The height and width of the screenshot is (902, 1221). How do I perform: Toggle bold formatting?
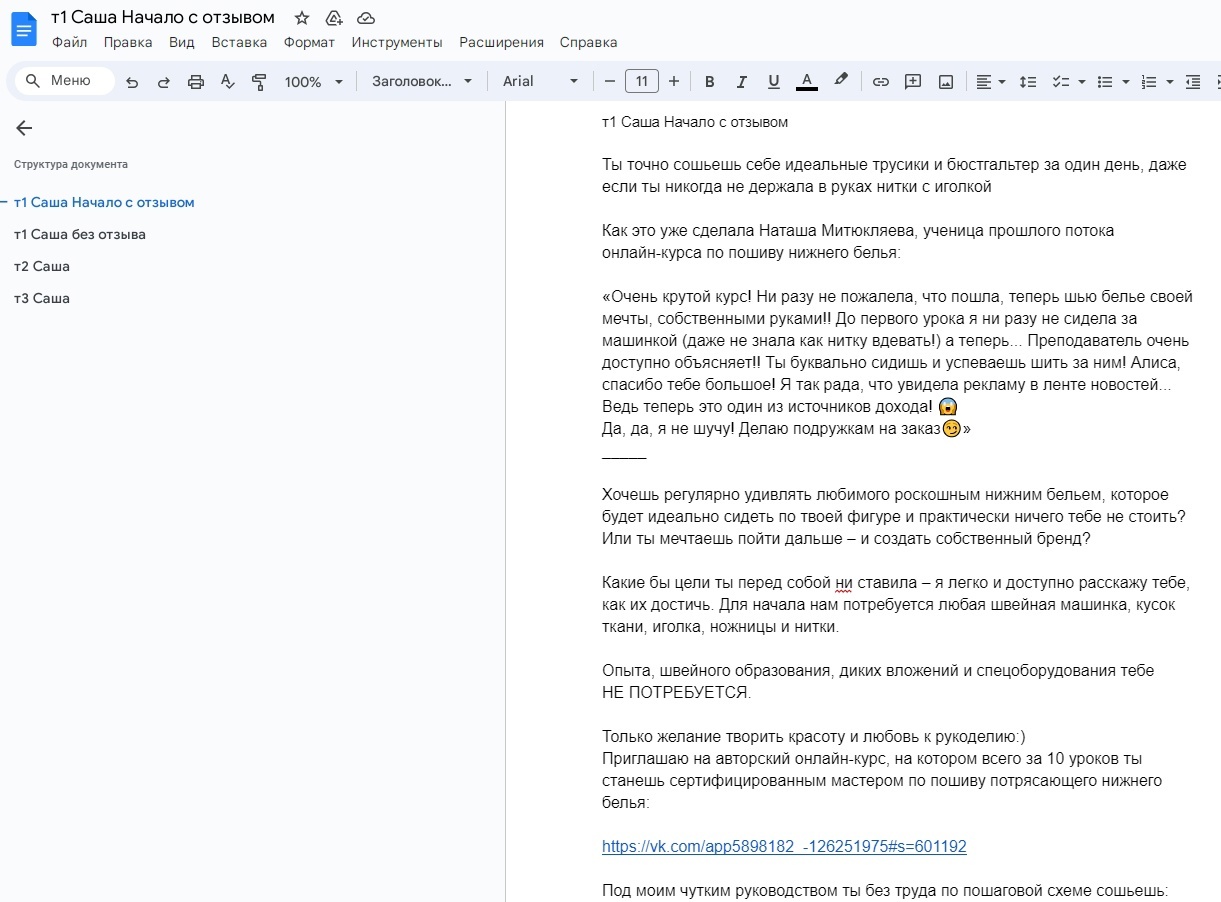pos(710,82)
